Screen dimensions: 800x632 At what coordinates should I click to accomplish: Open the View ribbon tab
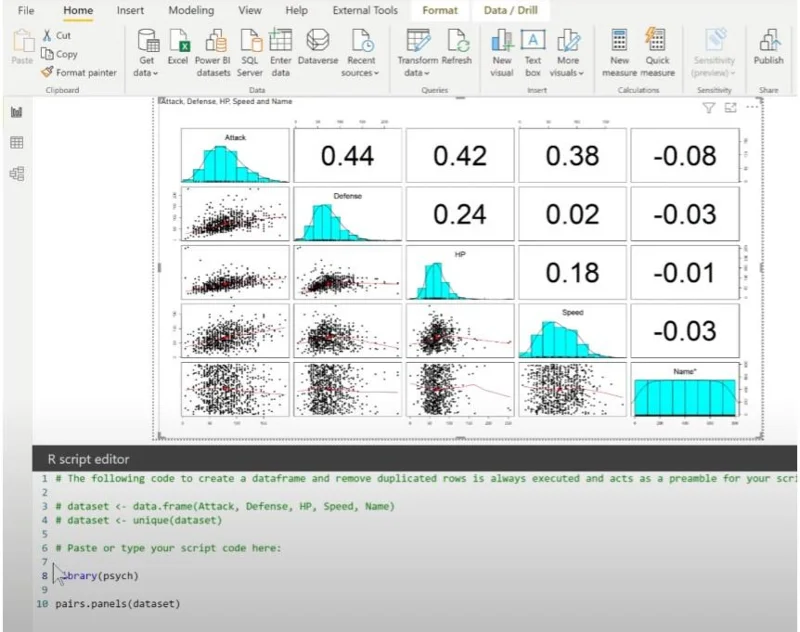point(250,10)
